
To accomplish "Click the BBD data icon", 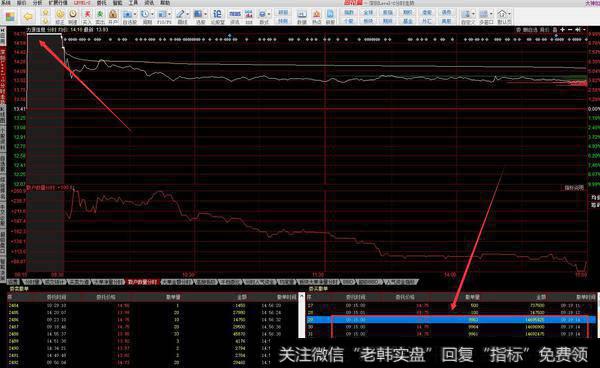I will [249, 14].
